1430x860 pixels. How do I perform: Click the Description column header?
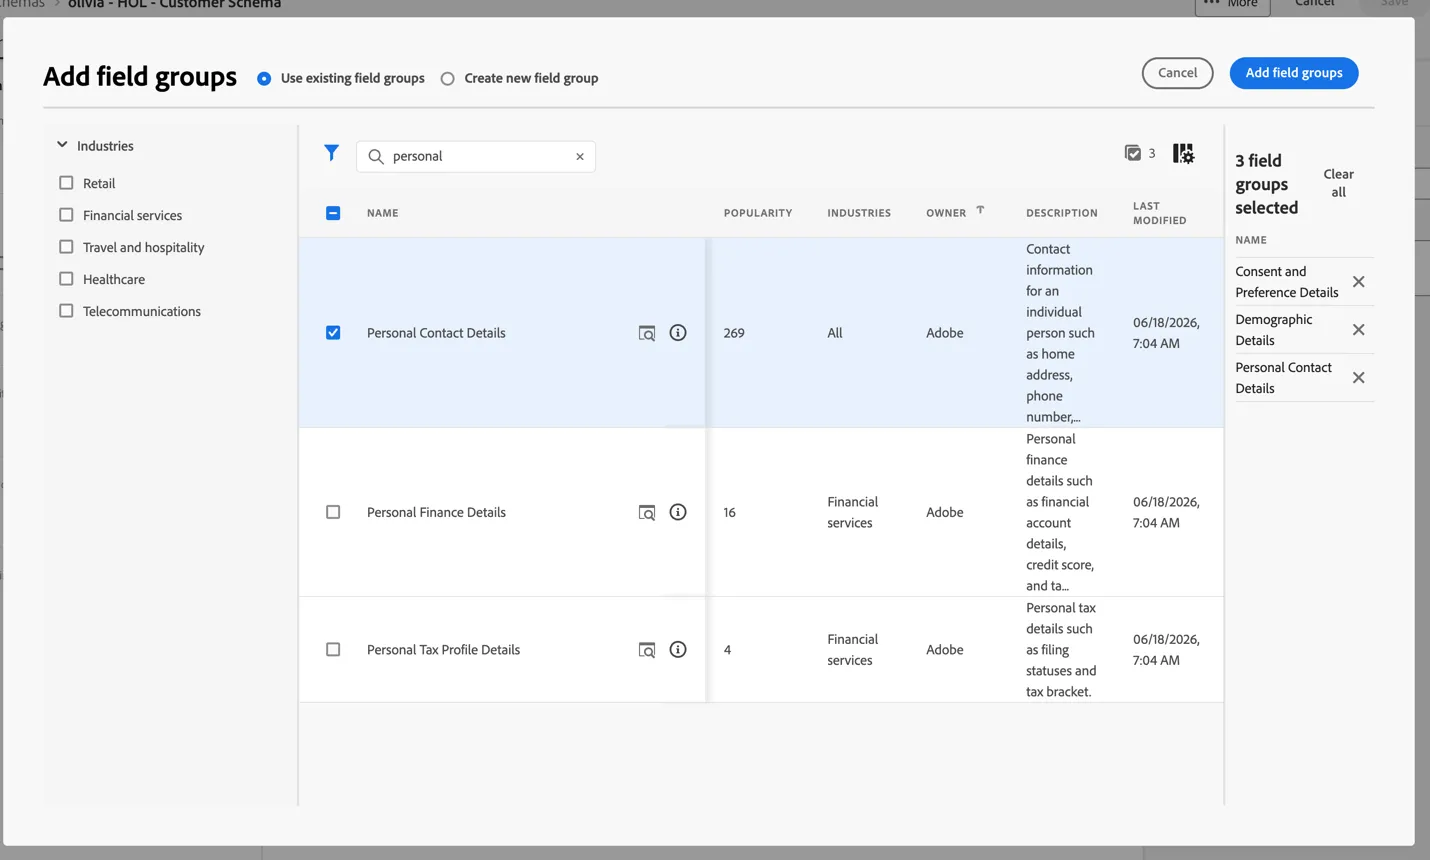[x=1062, y=213]
